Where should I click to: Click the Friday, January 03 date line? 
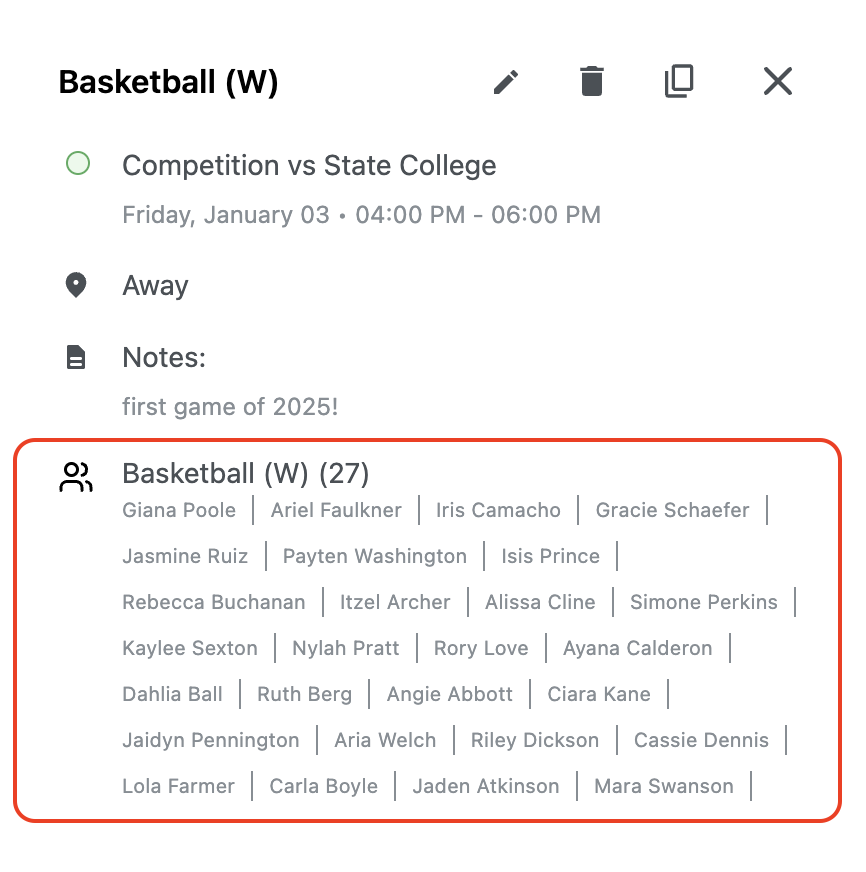361,215
